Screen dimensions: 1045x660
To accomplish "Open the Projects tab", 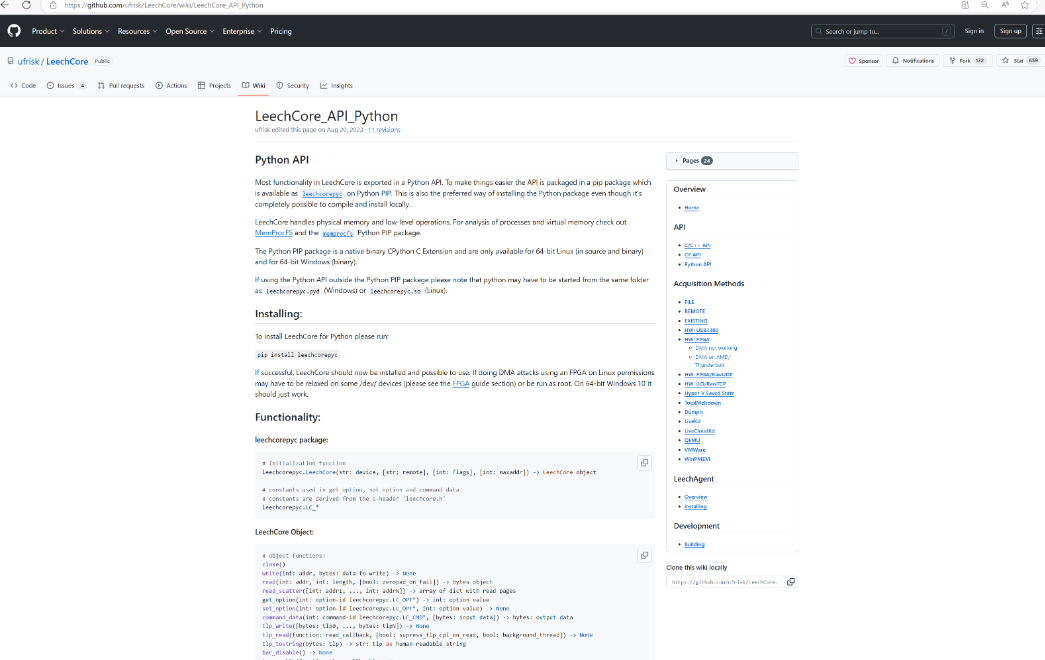I will [x=215, y=85].
